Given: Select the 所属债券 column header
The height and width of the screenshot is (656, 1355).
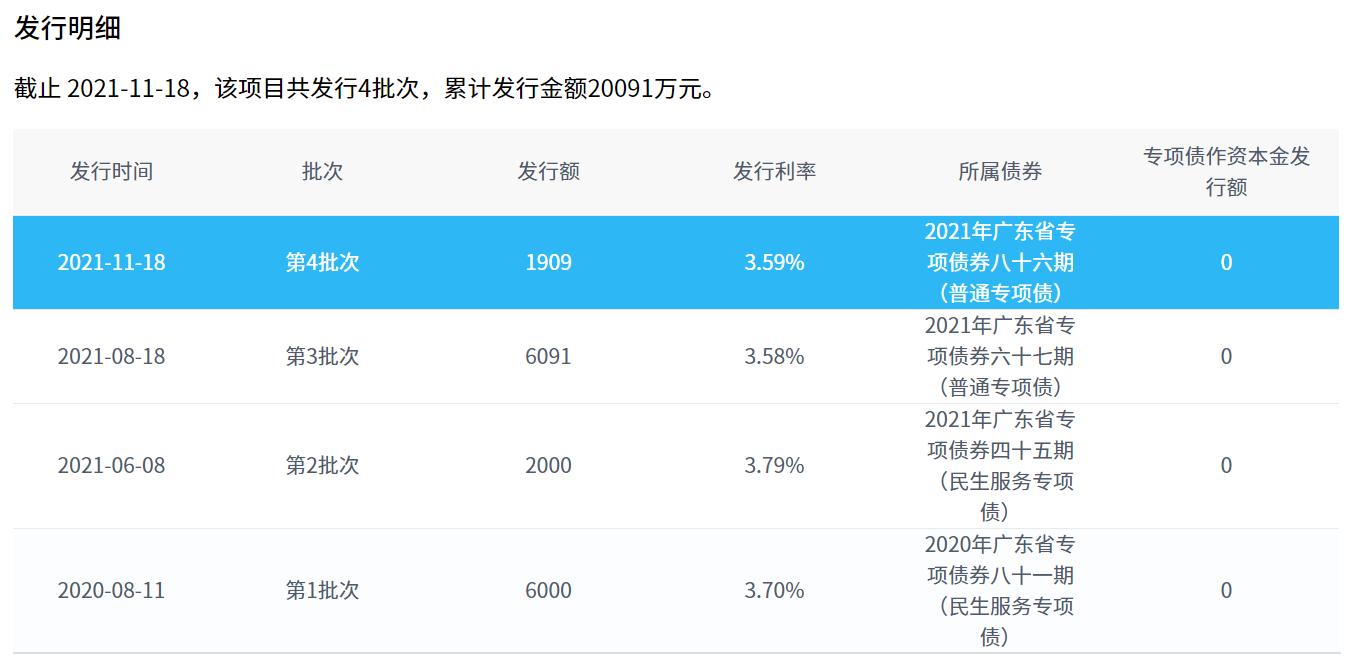Looking at the screenshot, I should pos(999,171).
